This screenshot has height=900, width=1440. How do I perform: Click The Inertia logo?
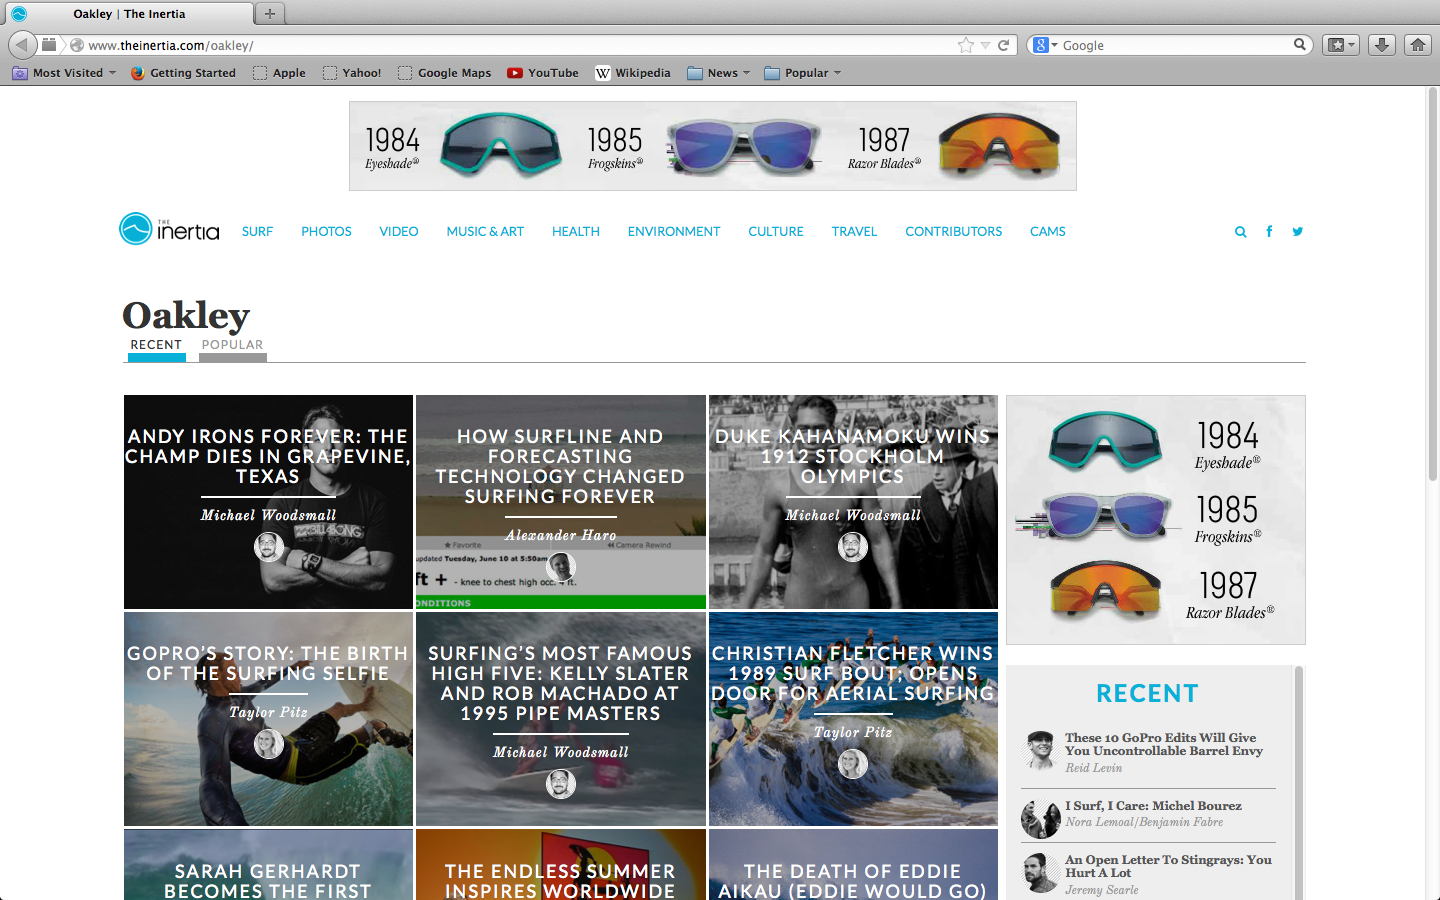click(x=169, y=229)
